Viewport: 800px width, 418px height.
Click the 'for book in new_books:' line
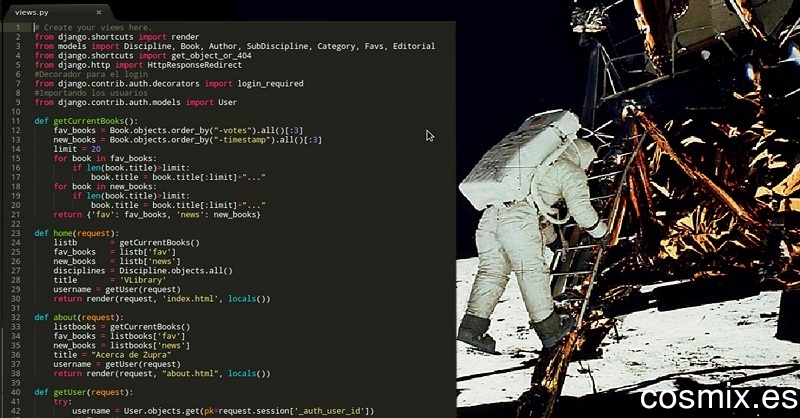[105, 186]
